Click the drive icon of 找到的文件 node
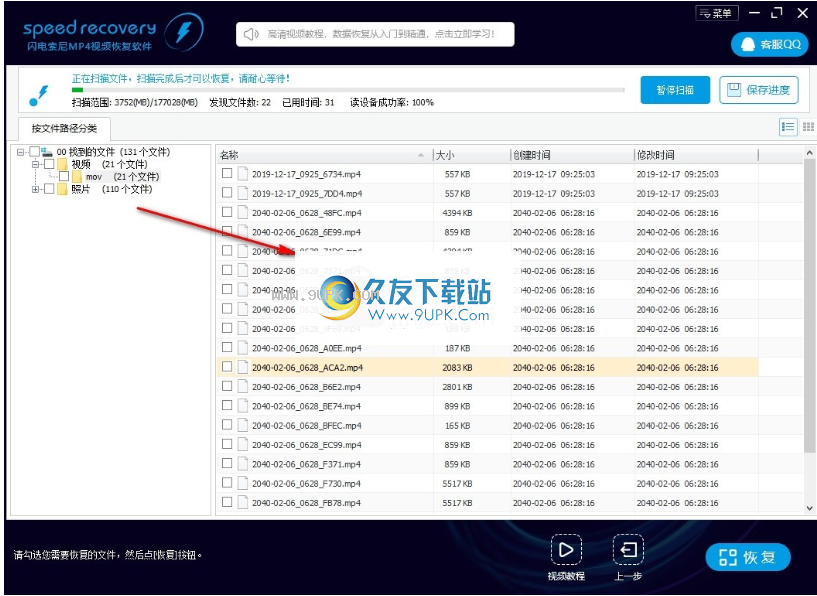This screenshot has width=817, height=596. [47, 152]
